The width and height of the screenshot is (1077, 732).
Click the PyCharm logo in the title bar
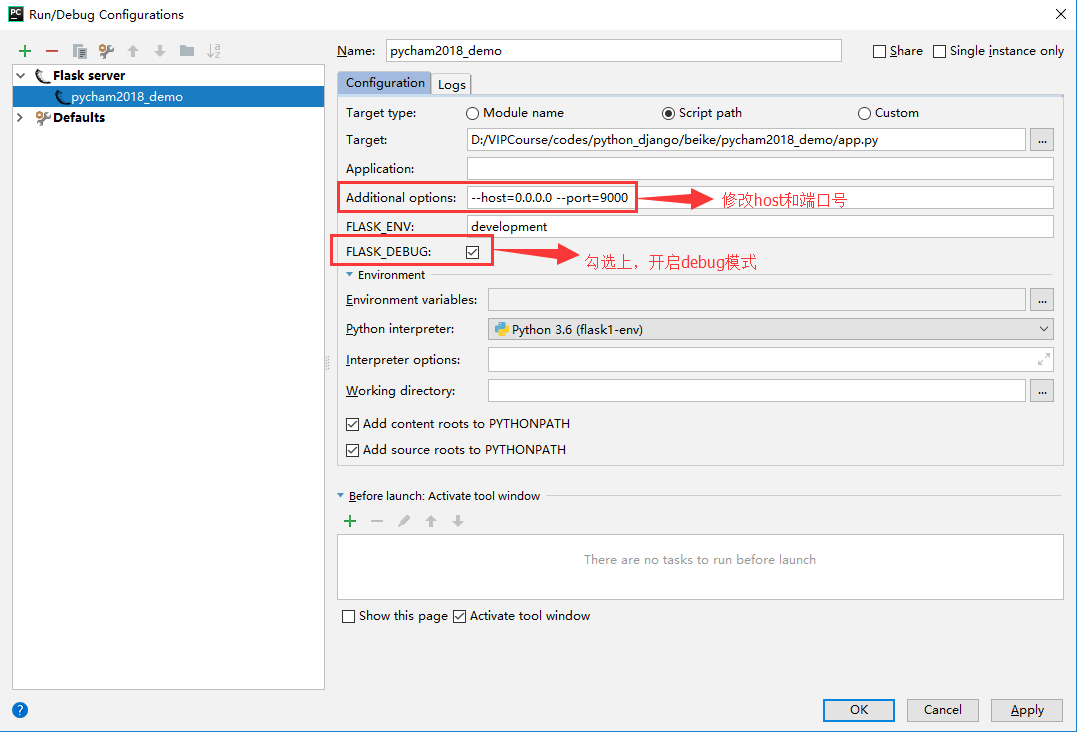(x=15, y=14)
